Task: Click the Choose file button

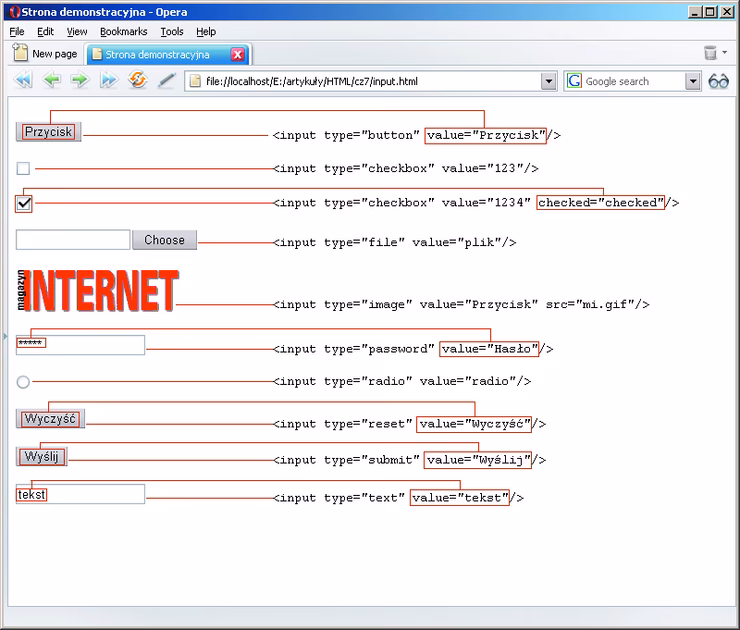Action: pyautogui.click(x=164, y=240)
